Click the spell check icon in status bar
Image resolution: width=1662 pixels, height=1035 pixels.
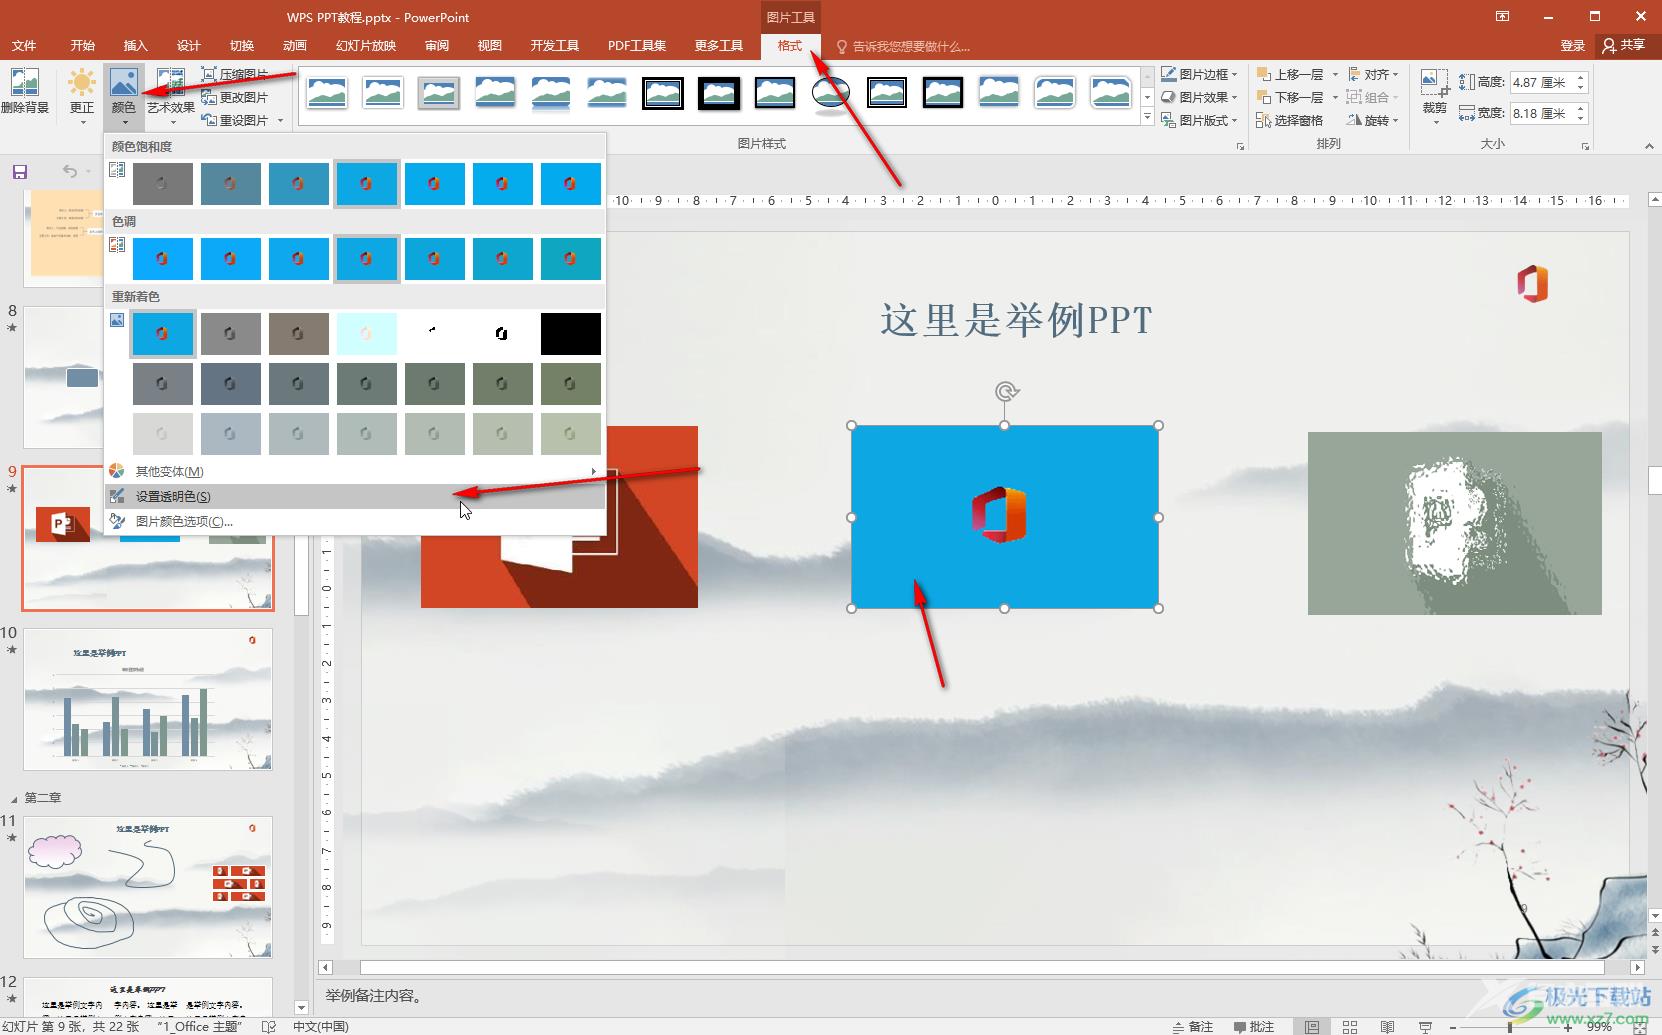[268, 1027]
